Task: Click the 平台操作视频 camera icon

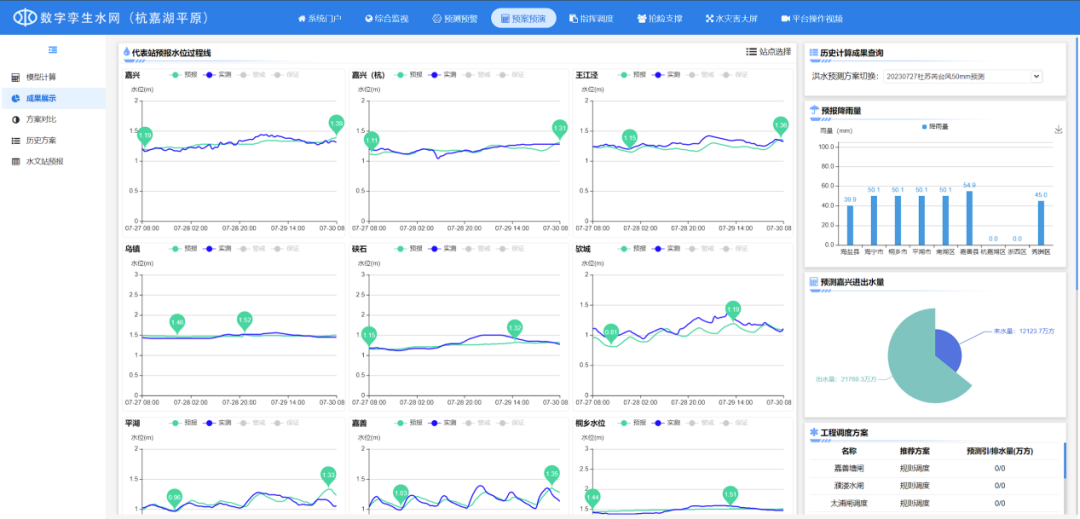Action: 785,19
